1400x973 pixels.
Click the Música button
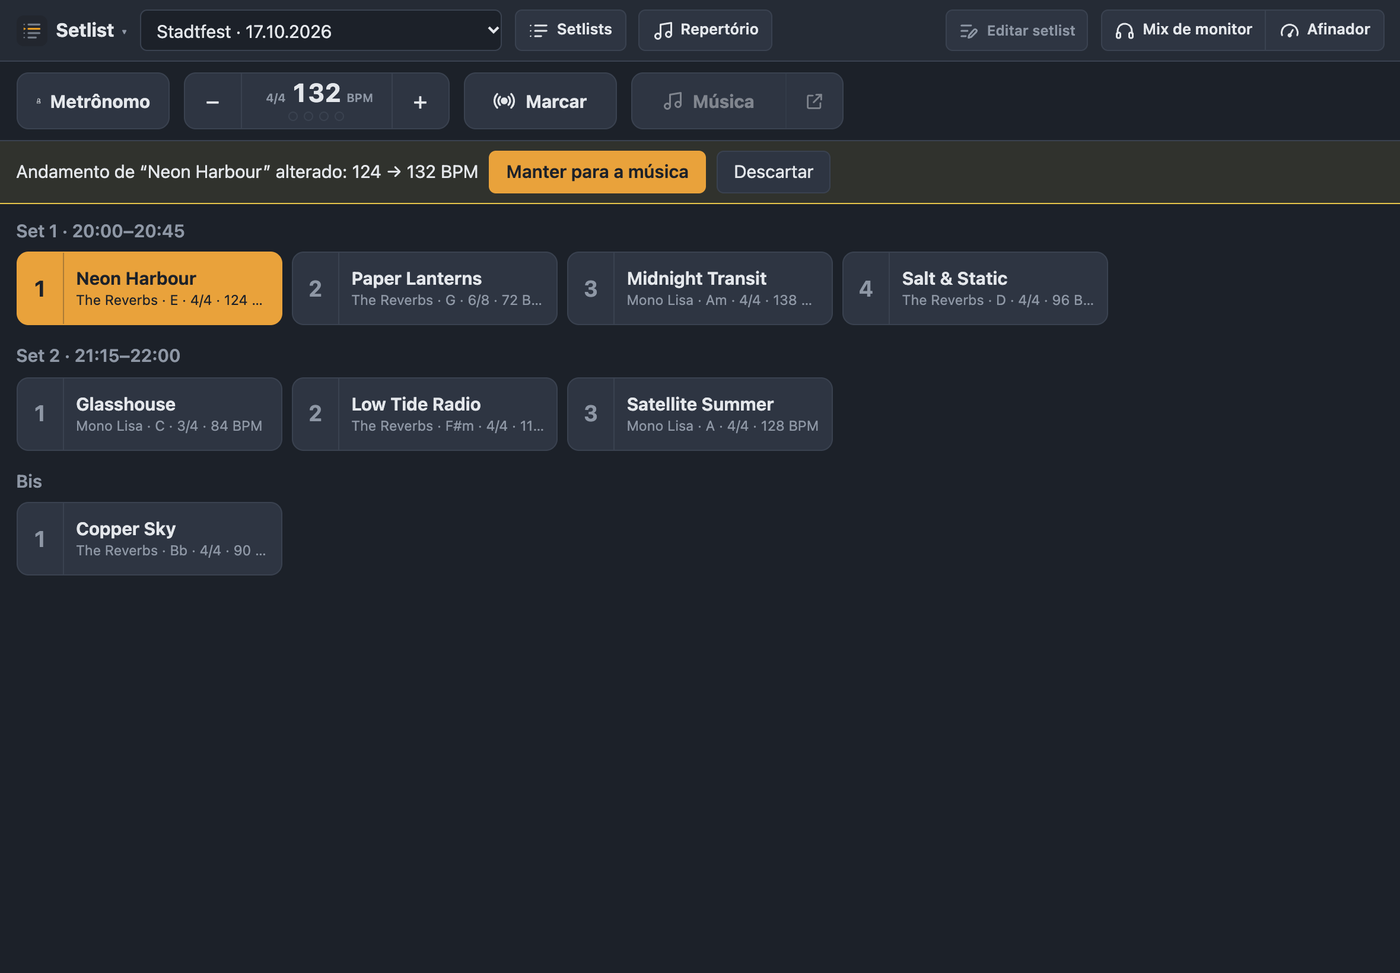click(709, 101)
